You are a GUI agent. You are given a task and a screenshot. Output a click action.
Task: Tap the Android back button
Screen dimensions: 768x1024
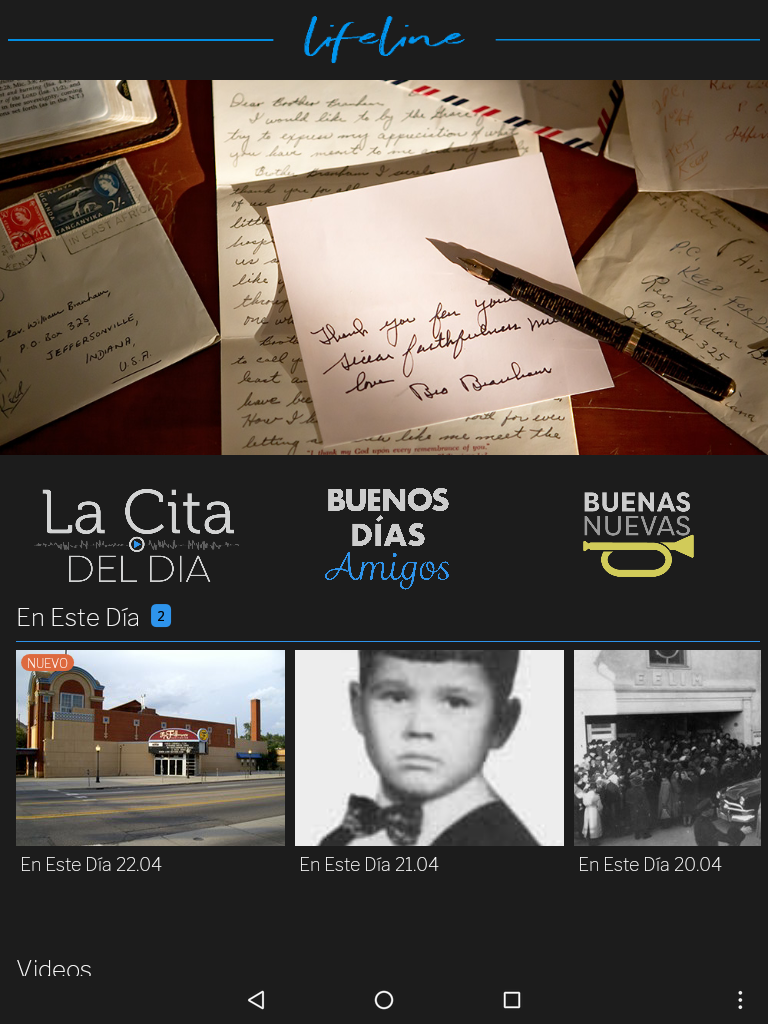click(x=256, y=999)
